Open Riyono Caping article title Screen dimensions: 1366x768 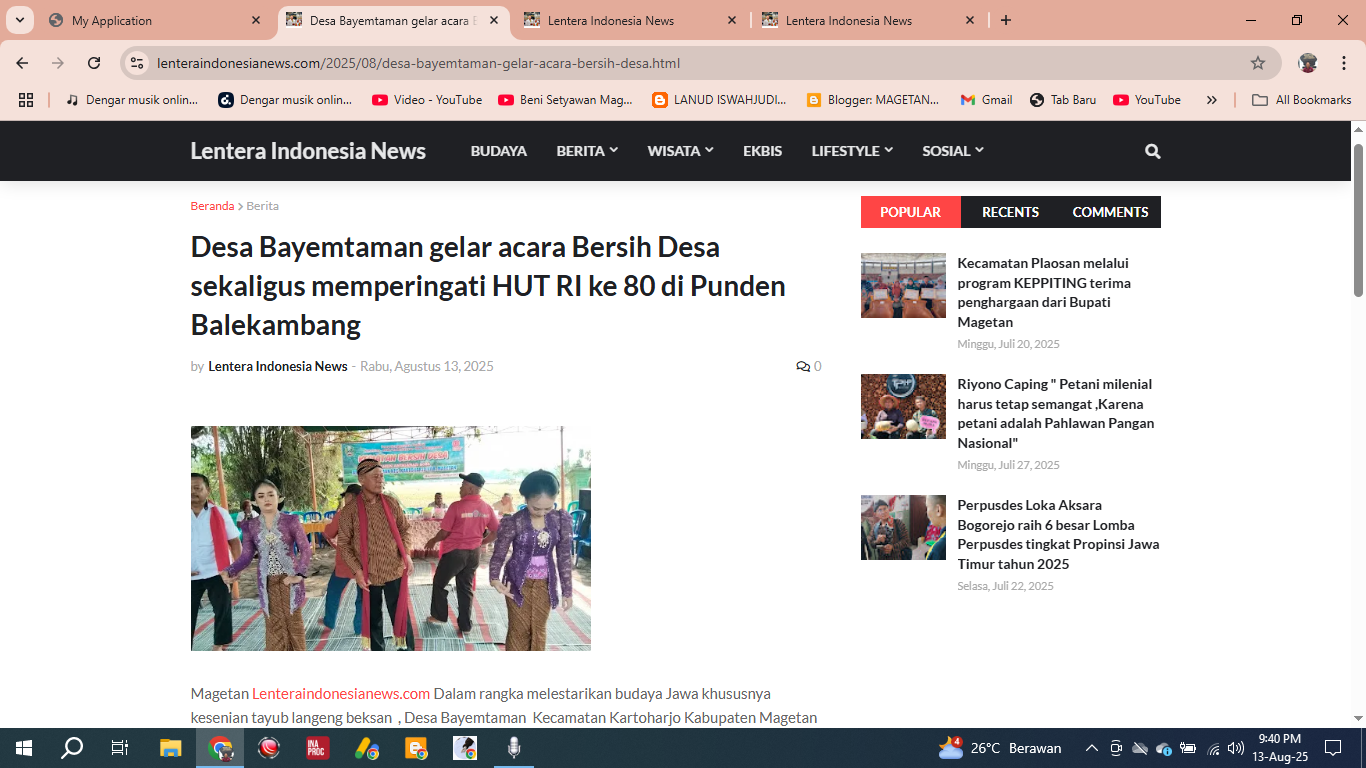[x=1056, y=414]
